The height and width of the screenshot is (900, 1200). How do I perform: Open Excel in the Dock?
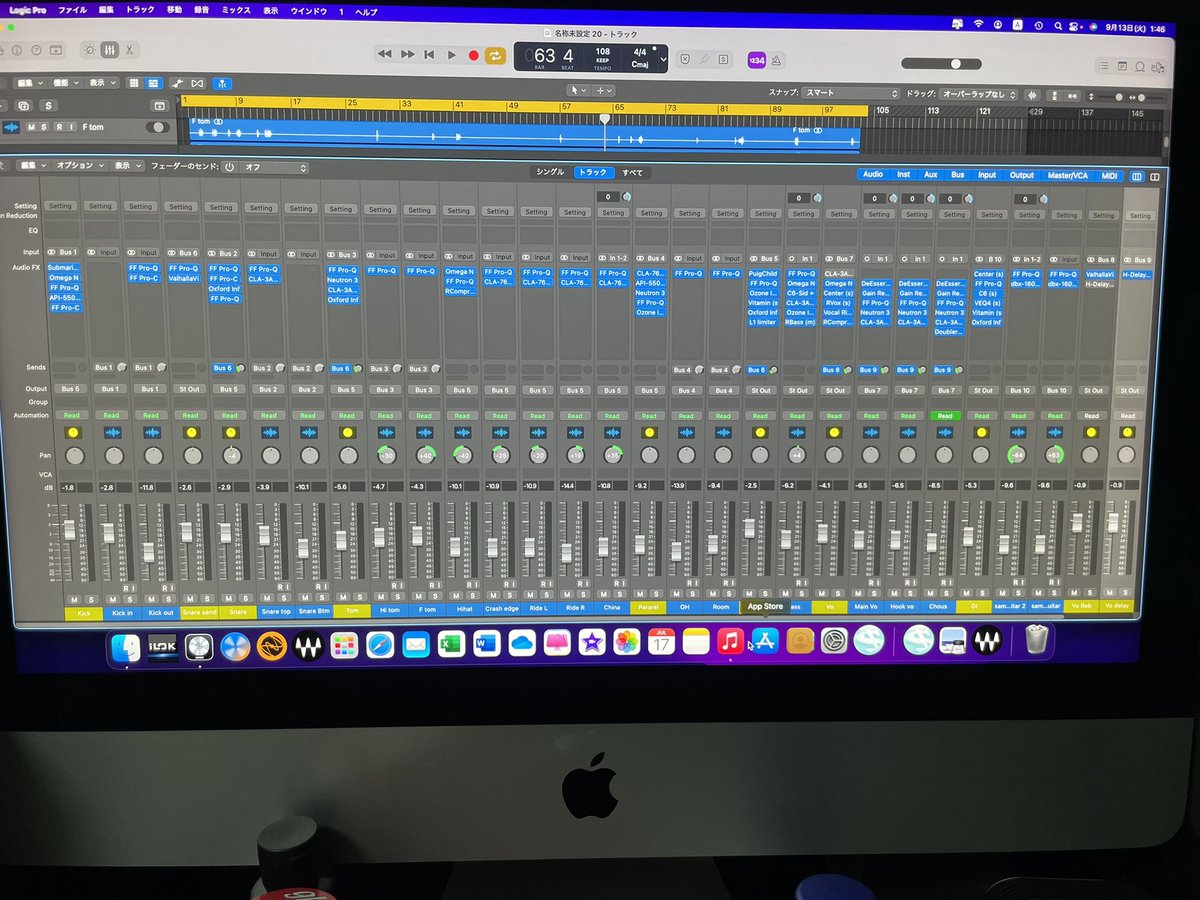coord(451,645)
